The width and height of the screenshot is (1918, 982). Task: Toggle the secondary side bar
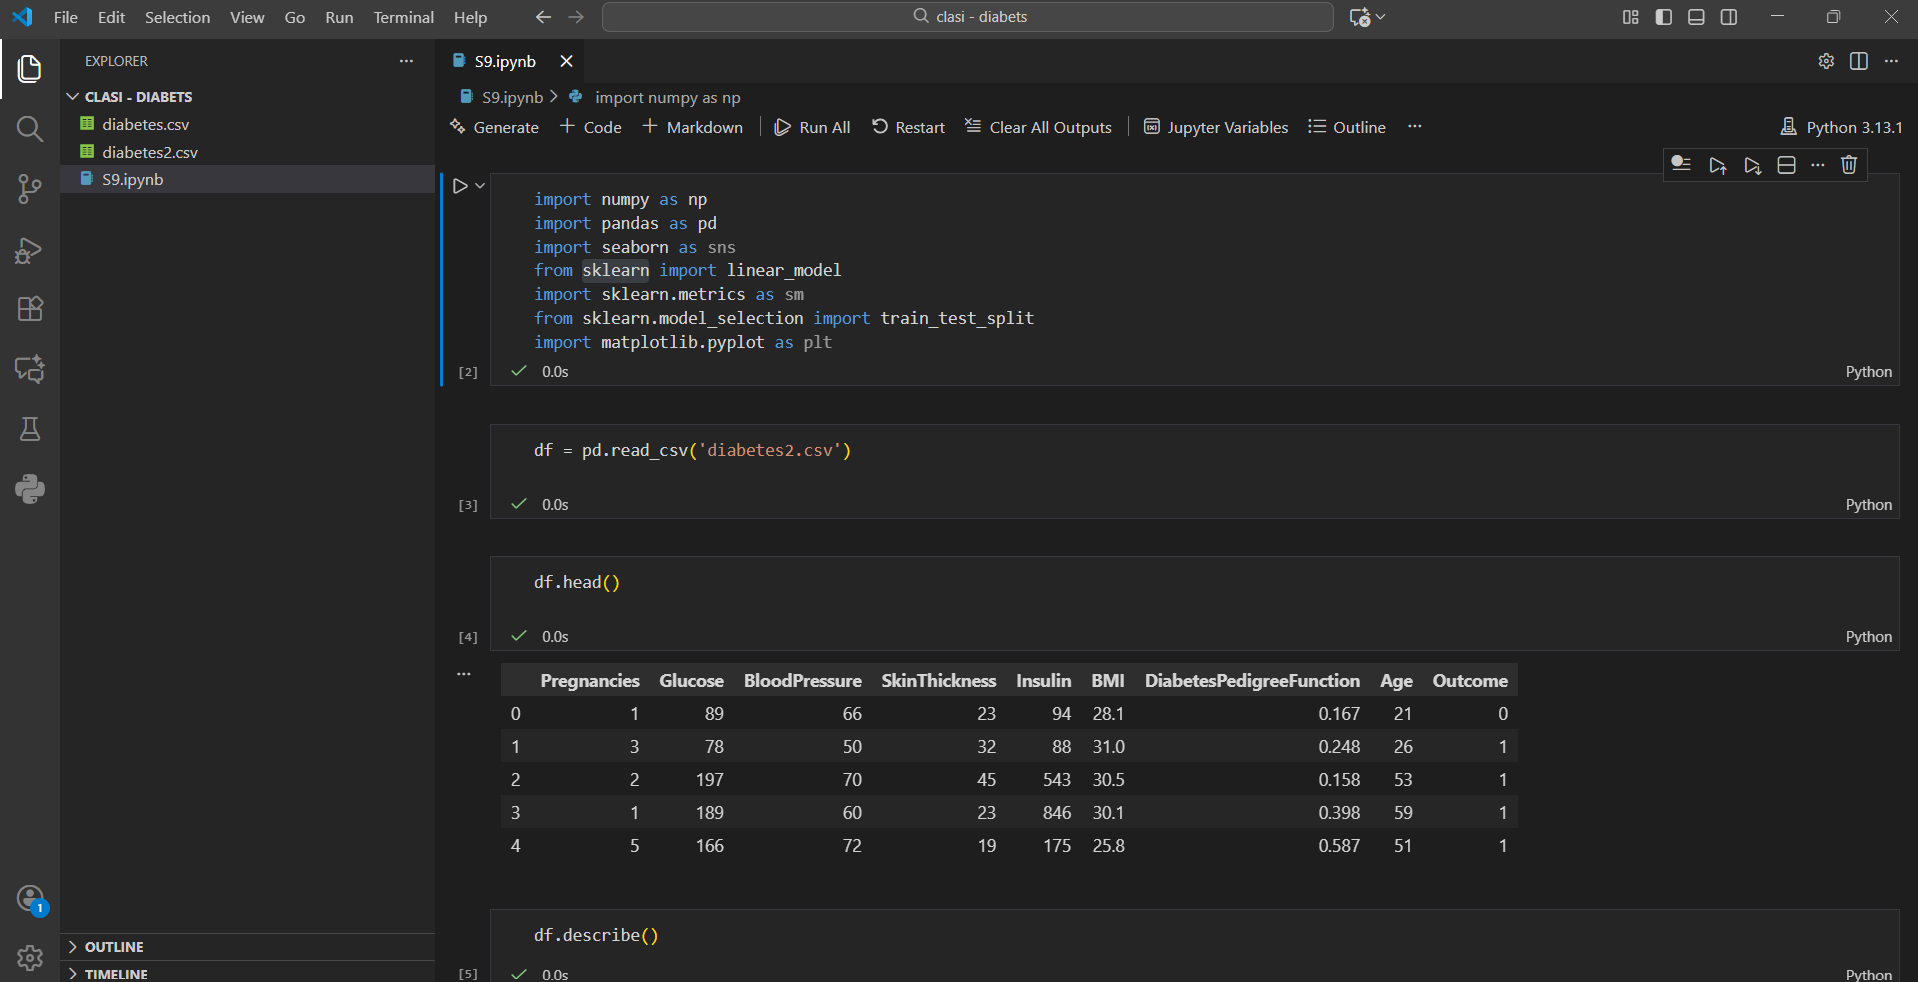[1729, 17]
